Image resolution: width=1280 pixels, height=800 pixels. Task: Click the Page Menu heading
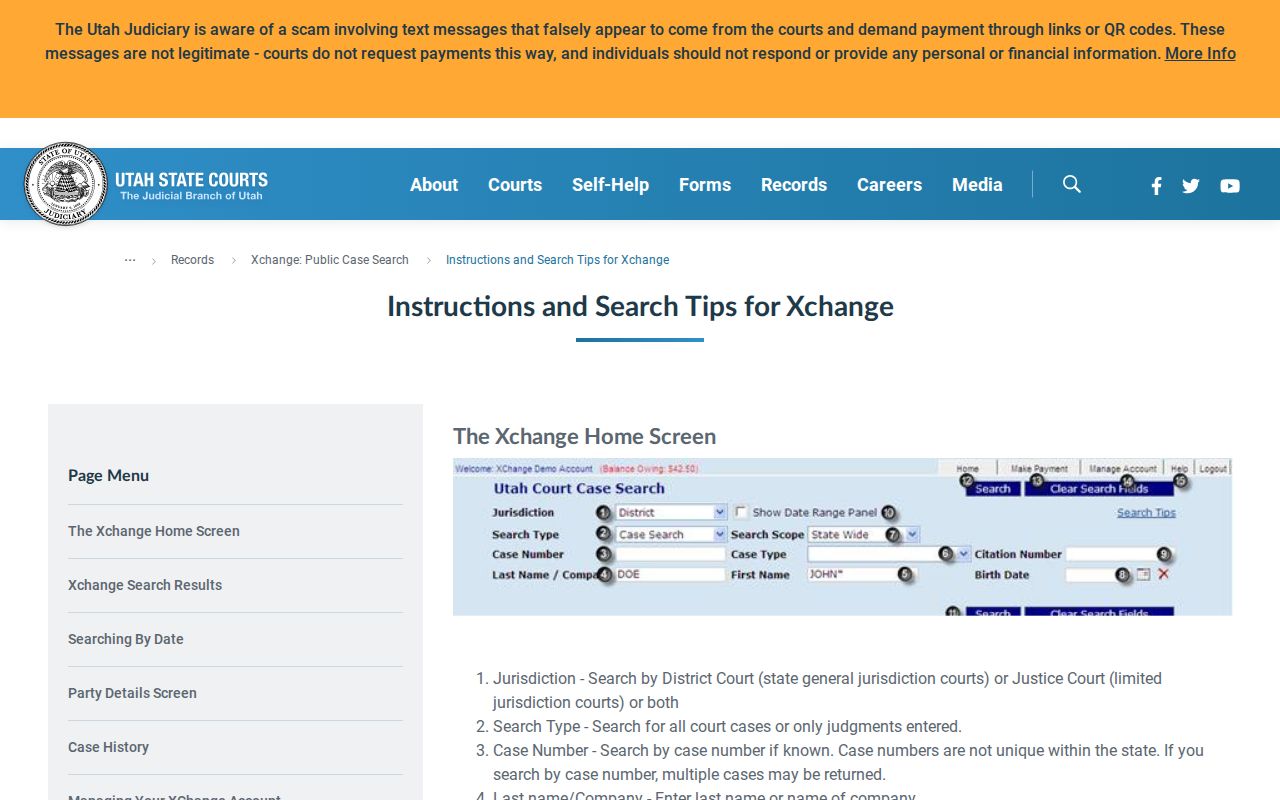coord(108,475)
